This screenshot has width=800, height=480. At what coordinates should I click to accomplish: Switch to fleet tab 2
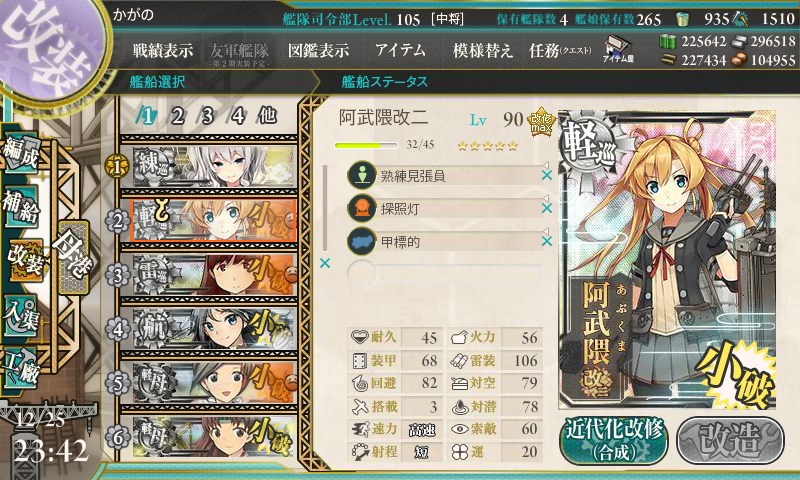178,116
